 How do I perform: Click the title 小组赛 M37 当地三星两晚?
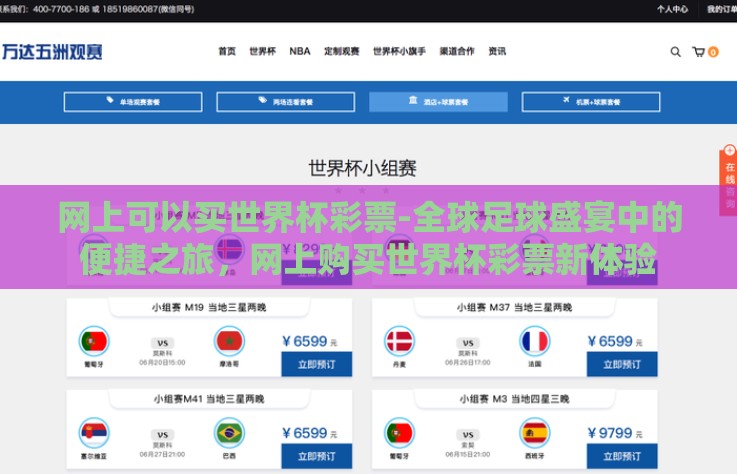[x=514, y=308]
